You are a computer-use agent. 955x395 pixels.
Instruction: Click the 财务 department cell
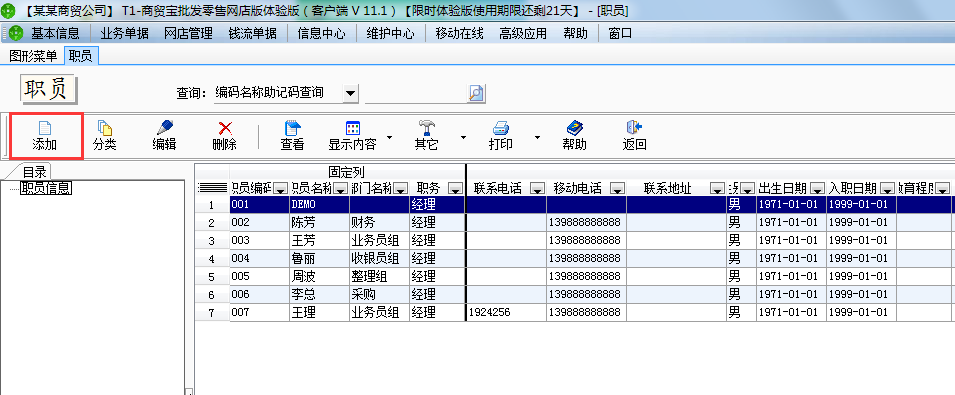pyautogui.click(x=379, y=223)
